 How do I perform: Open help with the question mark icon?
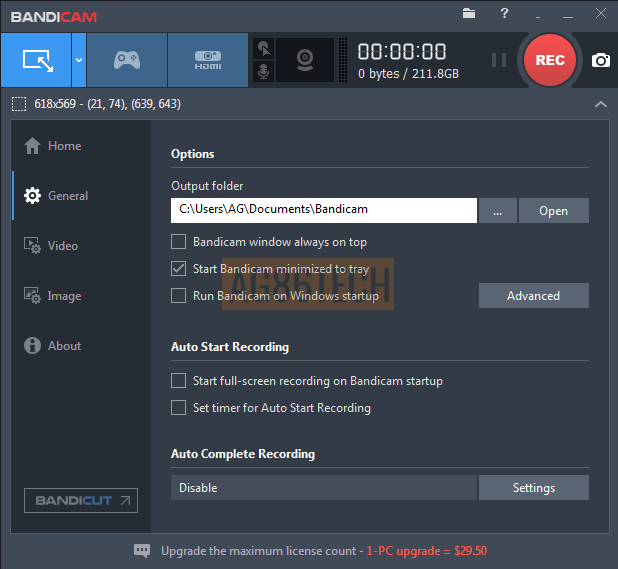point(504,13)
